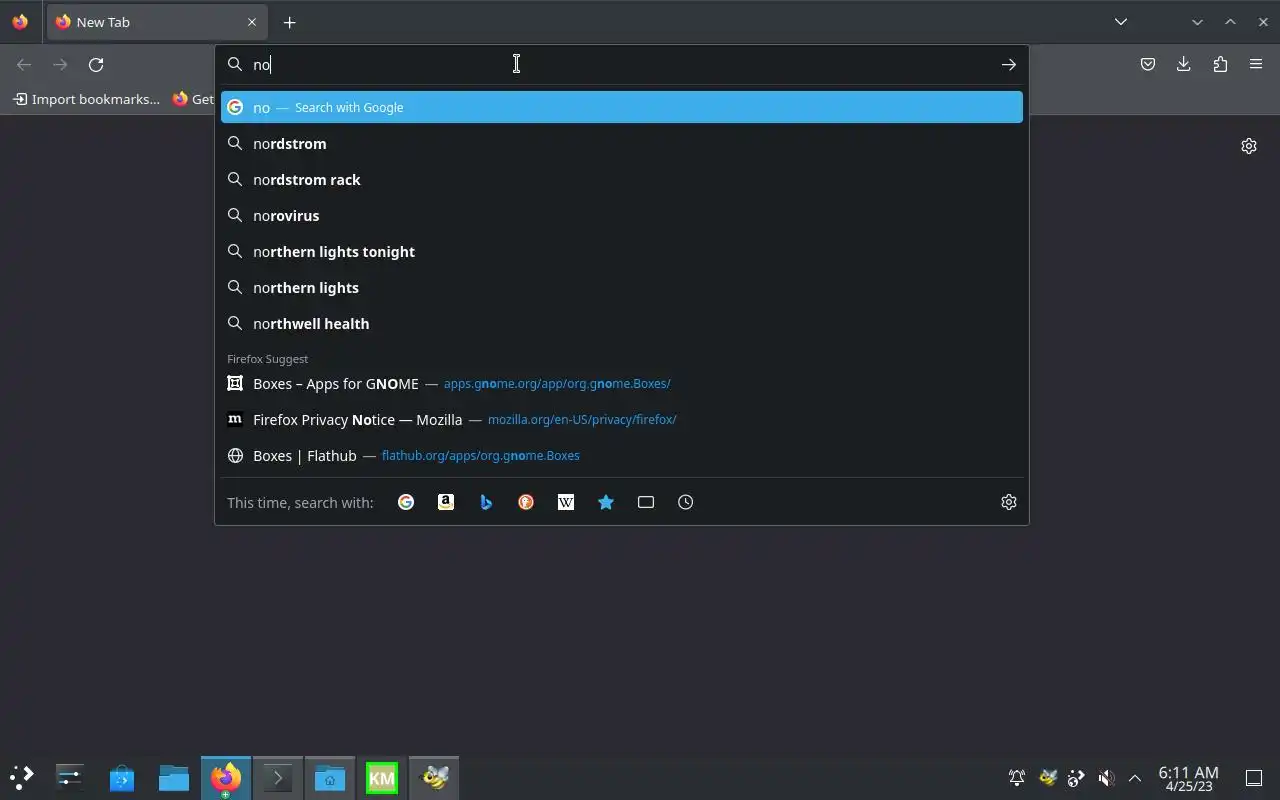Open the connected-dots tray icon
Image resolution: width=1280 pixels, height=800 pixels.
1076,777
